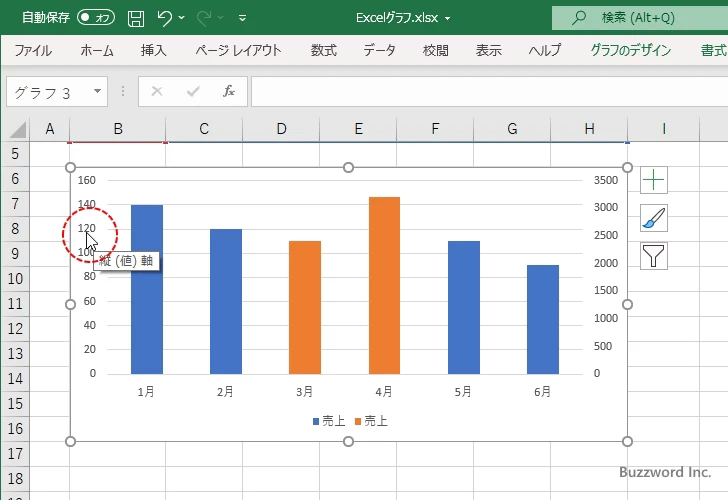Select row 17 header
728x500 pixels.
pos(15,454)
